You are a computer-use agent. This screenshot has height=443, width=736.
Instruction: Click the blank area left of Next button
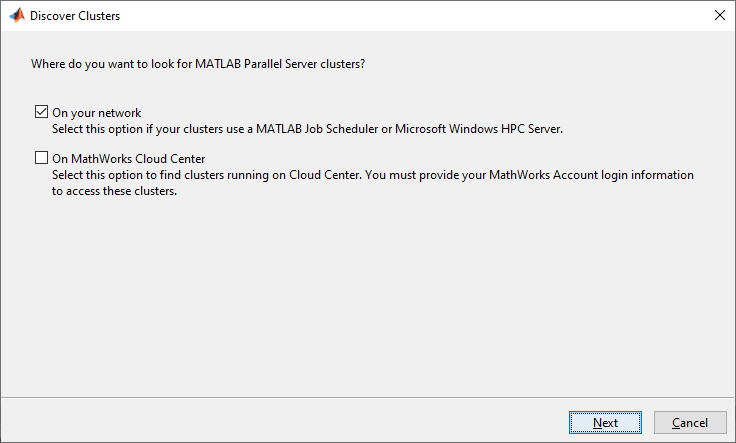(300, 422)
